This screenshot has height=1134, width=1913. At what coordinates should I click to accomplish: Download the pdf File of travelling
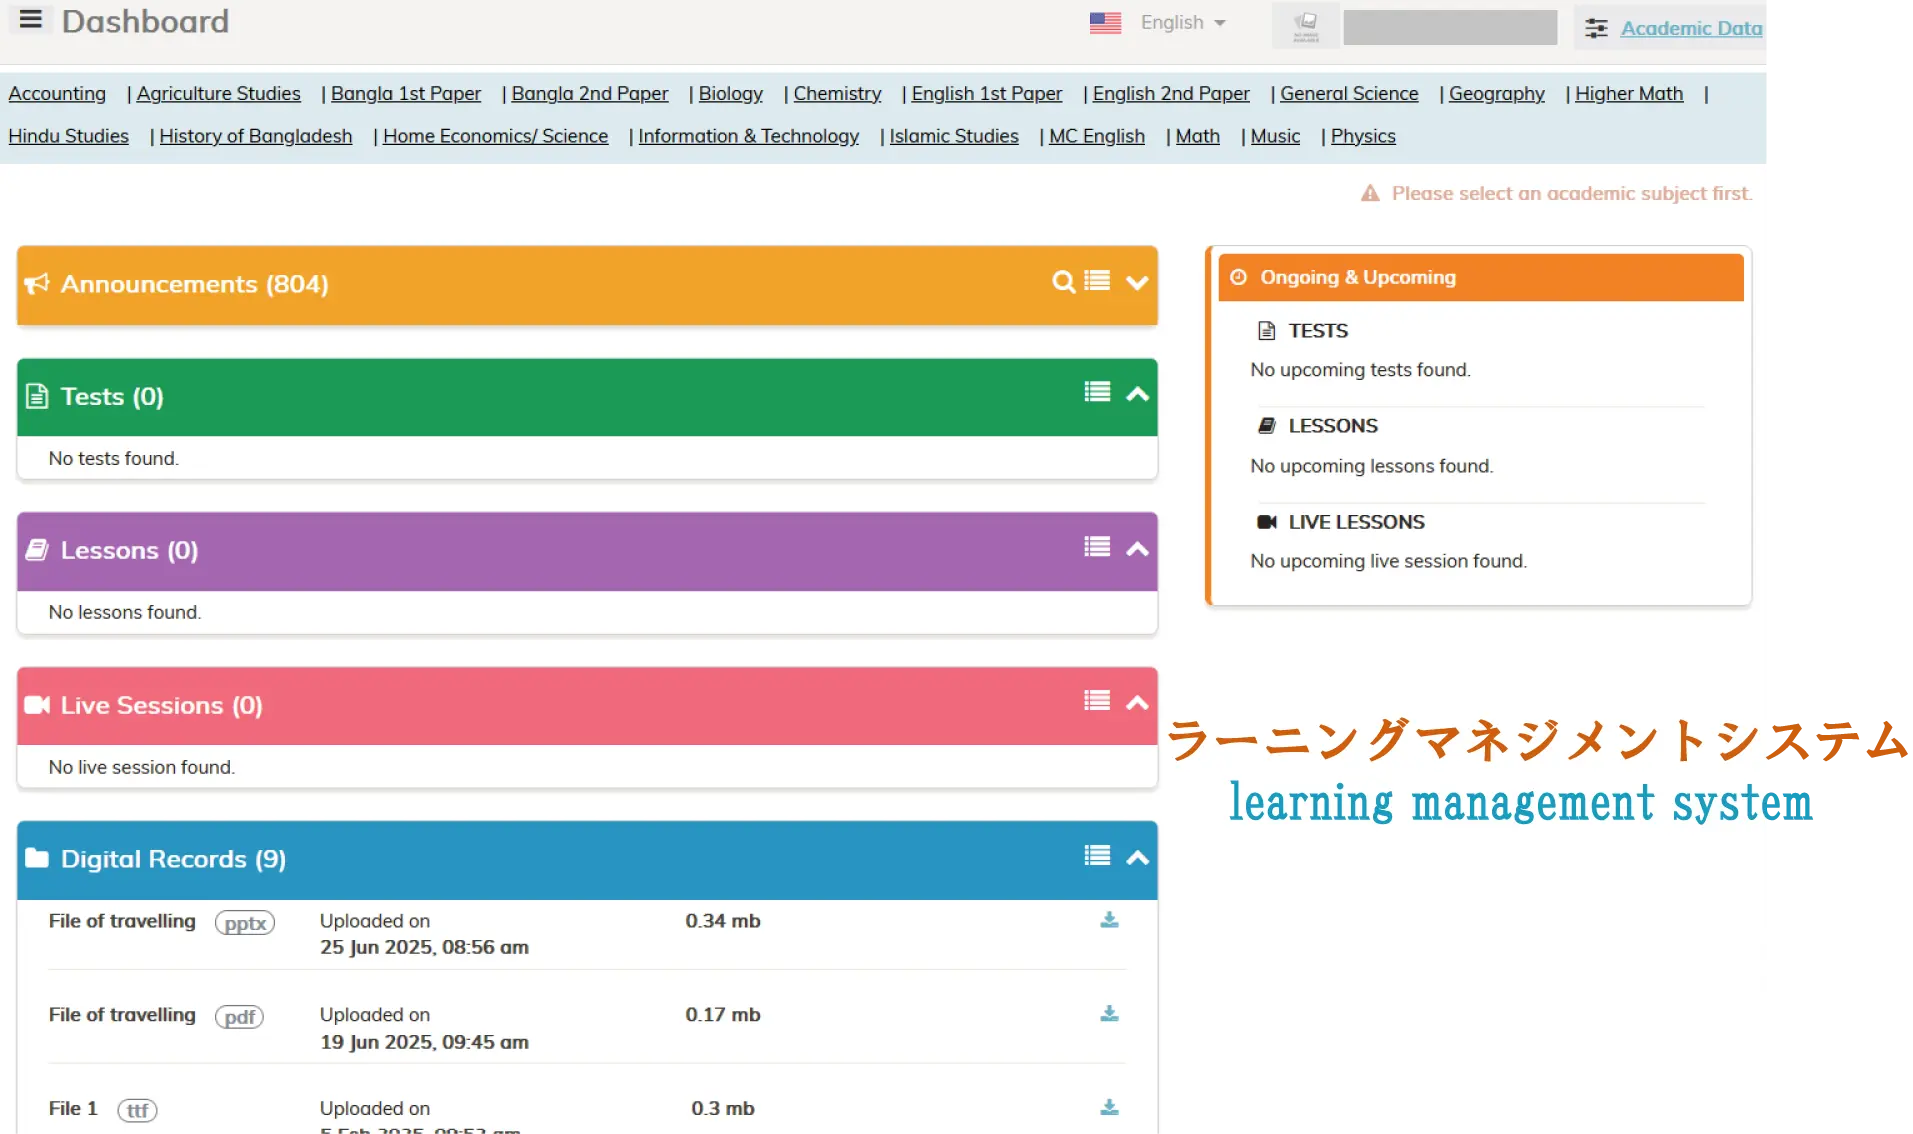tap(1109, 1014)
